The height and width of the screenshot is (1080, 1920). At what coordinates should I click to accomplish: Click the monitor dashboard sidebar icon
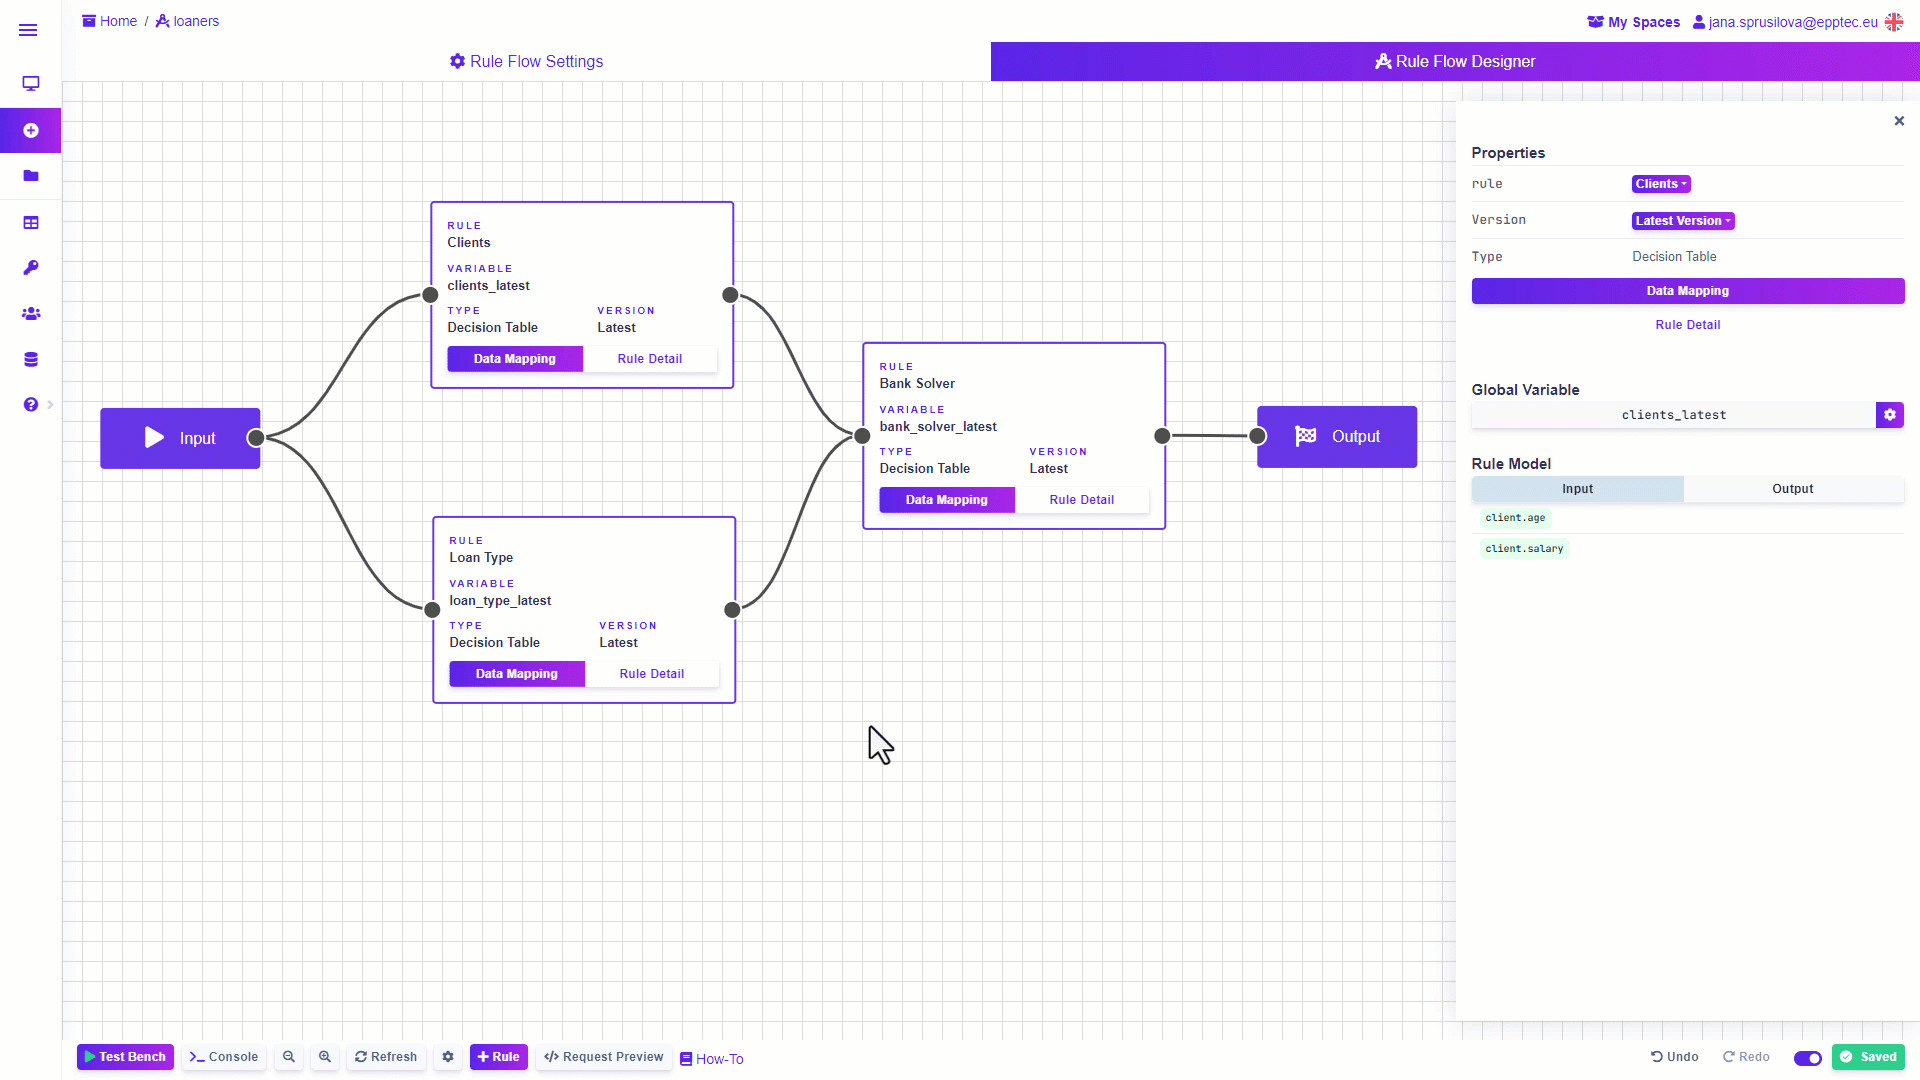[x=31, y=84]
